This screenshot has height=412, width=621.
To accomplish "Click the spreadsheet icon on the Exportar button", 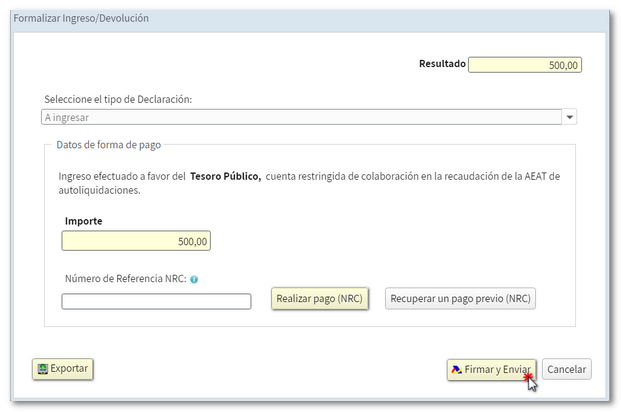I will point(42,369).
